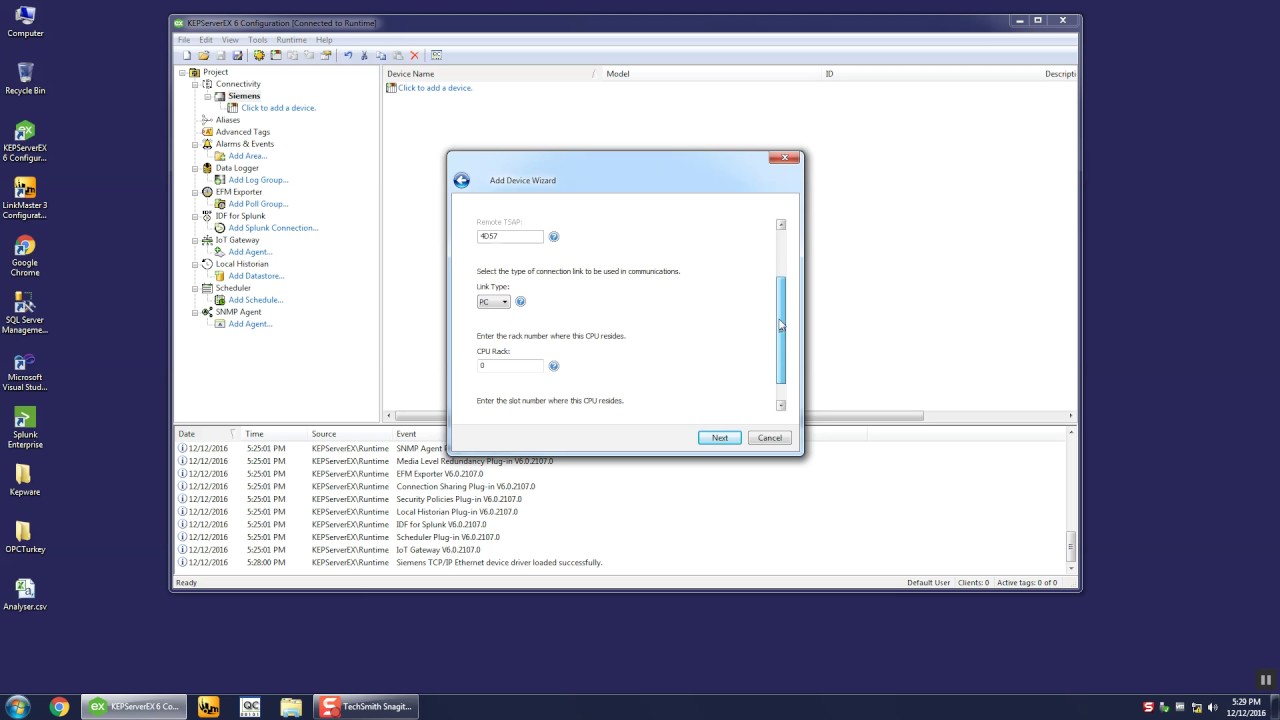Click the New Device toolbar icon
The width and height of the screenshot is (1280, 720).
(x=276, y=55)
